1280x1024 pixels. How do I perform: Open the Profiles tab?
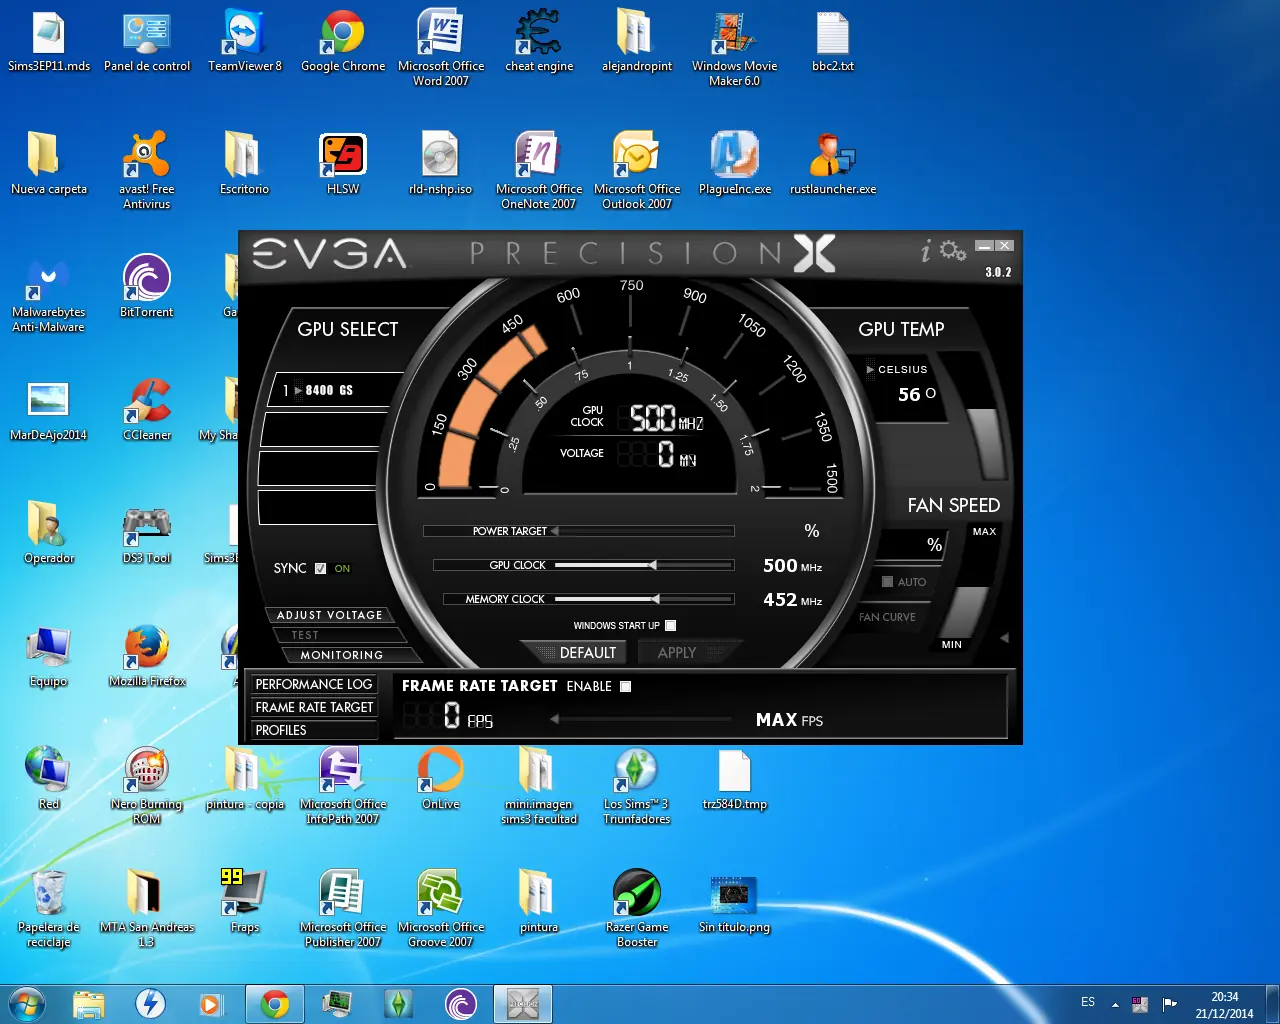(313, 730)
